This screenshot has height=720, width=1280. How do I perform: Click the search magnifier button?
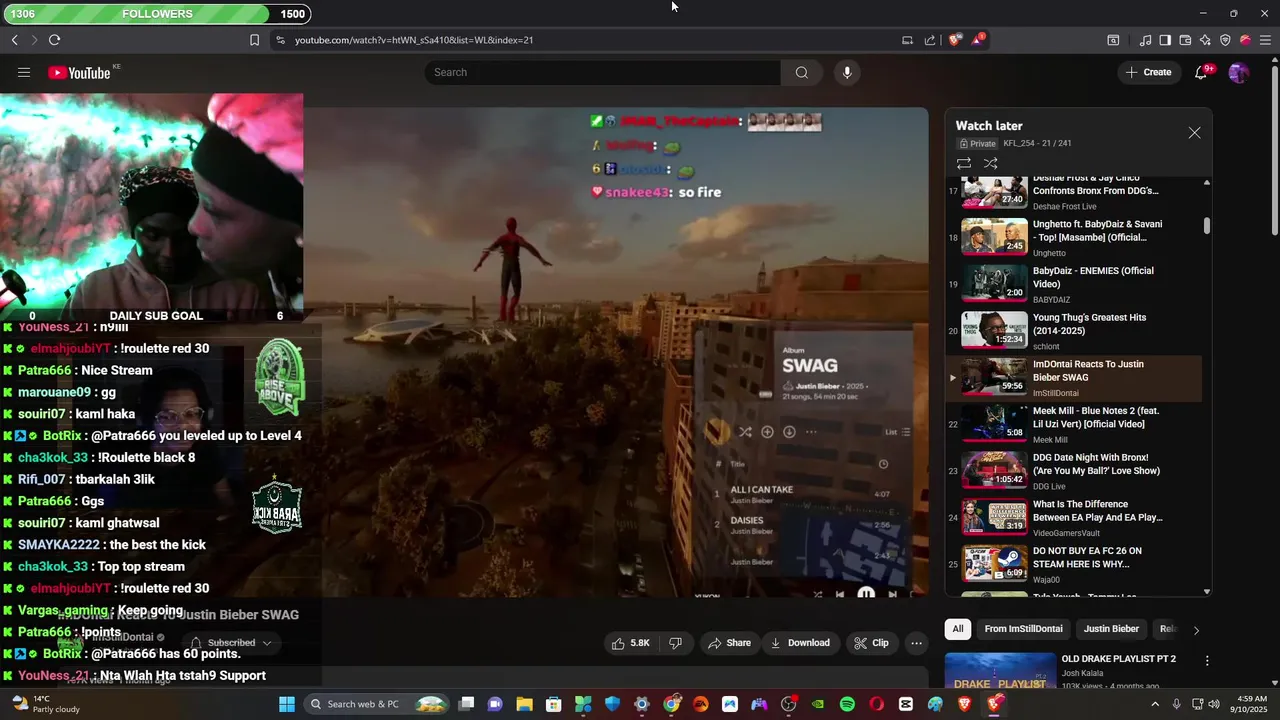pos(801,72)
